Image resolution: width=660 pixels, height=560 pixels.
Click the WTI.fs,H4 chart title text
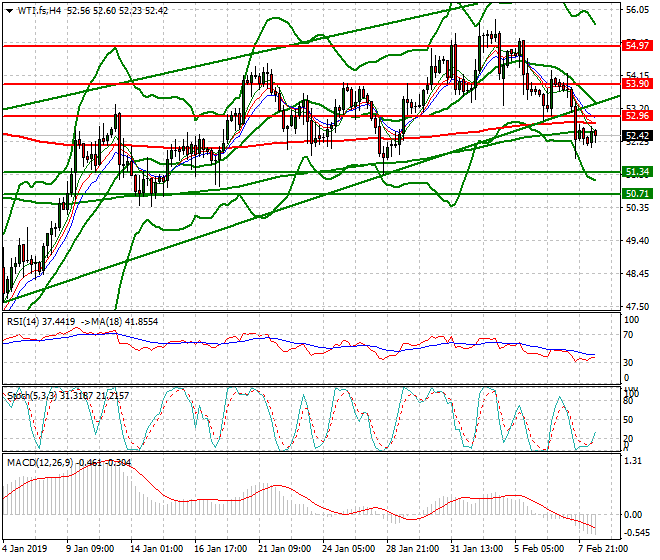[40, 11]
